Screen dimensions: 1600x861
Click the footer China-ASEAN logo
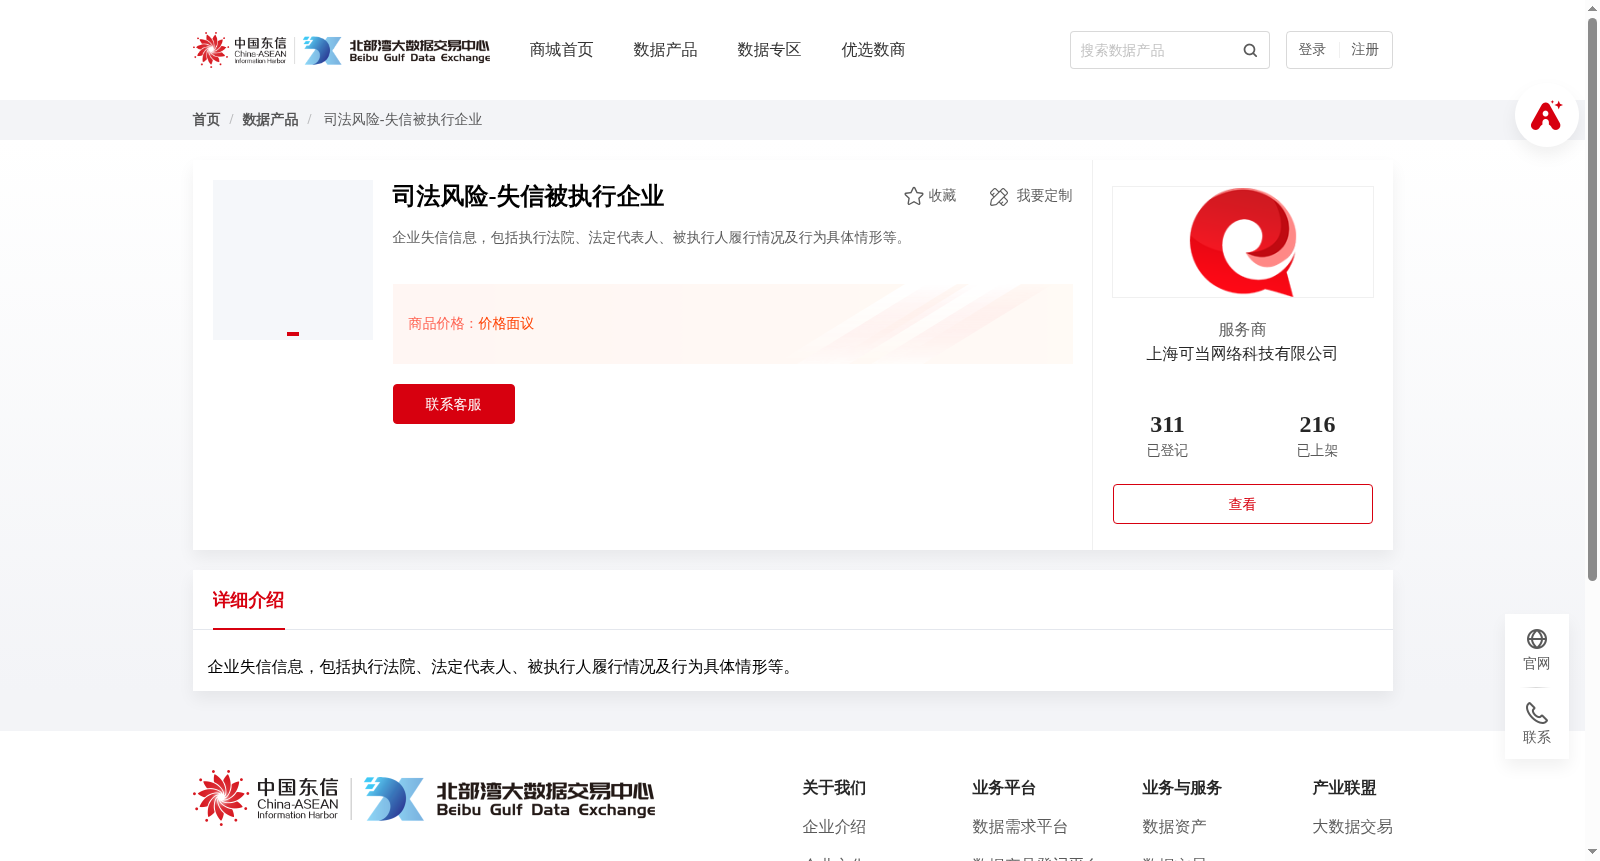(x=266, y=798)
